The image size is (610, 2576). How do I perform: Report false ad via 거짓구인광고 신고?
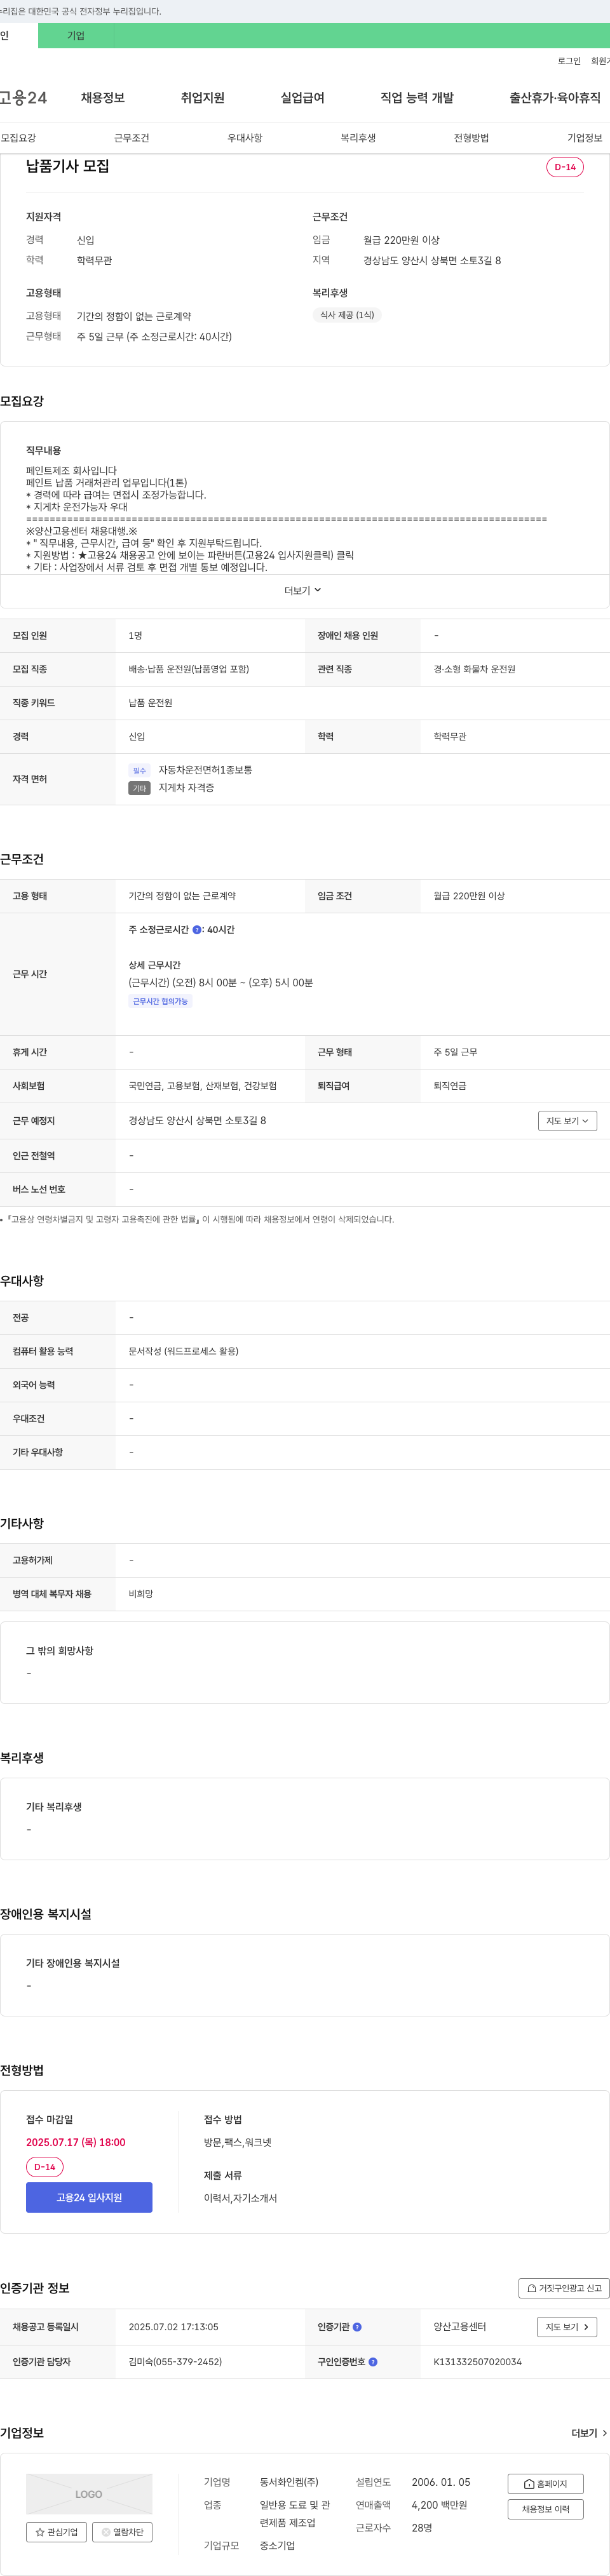(x=564, y=2288)
